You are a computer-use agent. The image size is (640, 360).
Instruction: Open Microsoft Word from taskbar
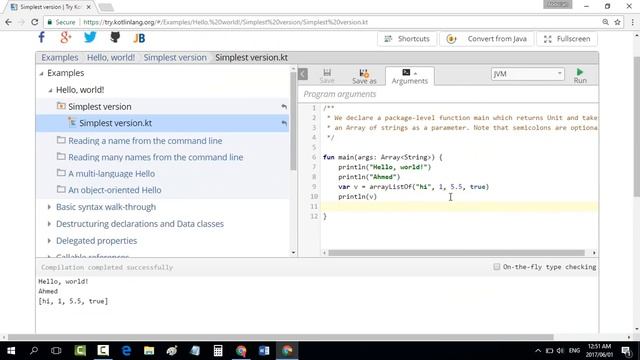(264, 351)
